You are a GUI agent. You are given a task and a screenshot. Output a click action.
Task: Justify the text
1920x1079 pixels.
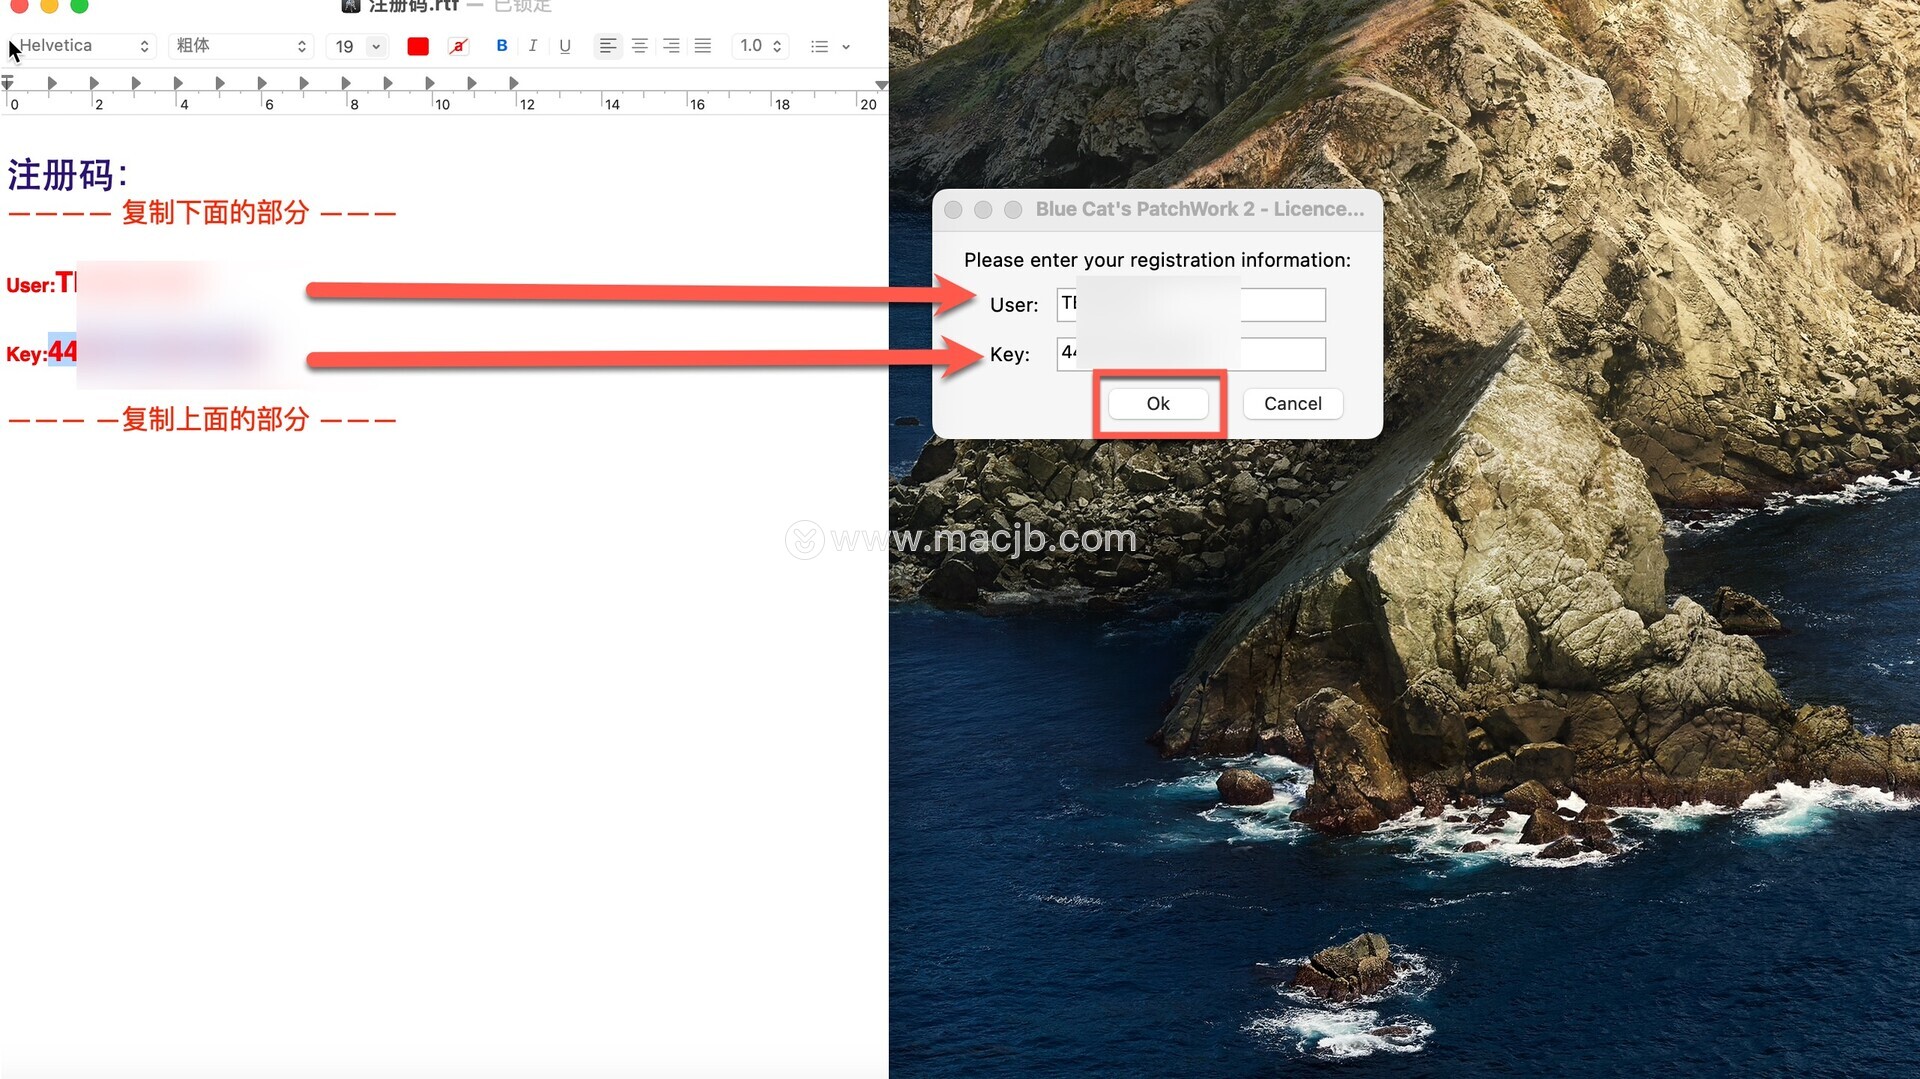(x=703, y=46)
